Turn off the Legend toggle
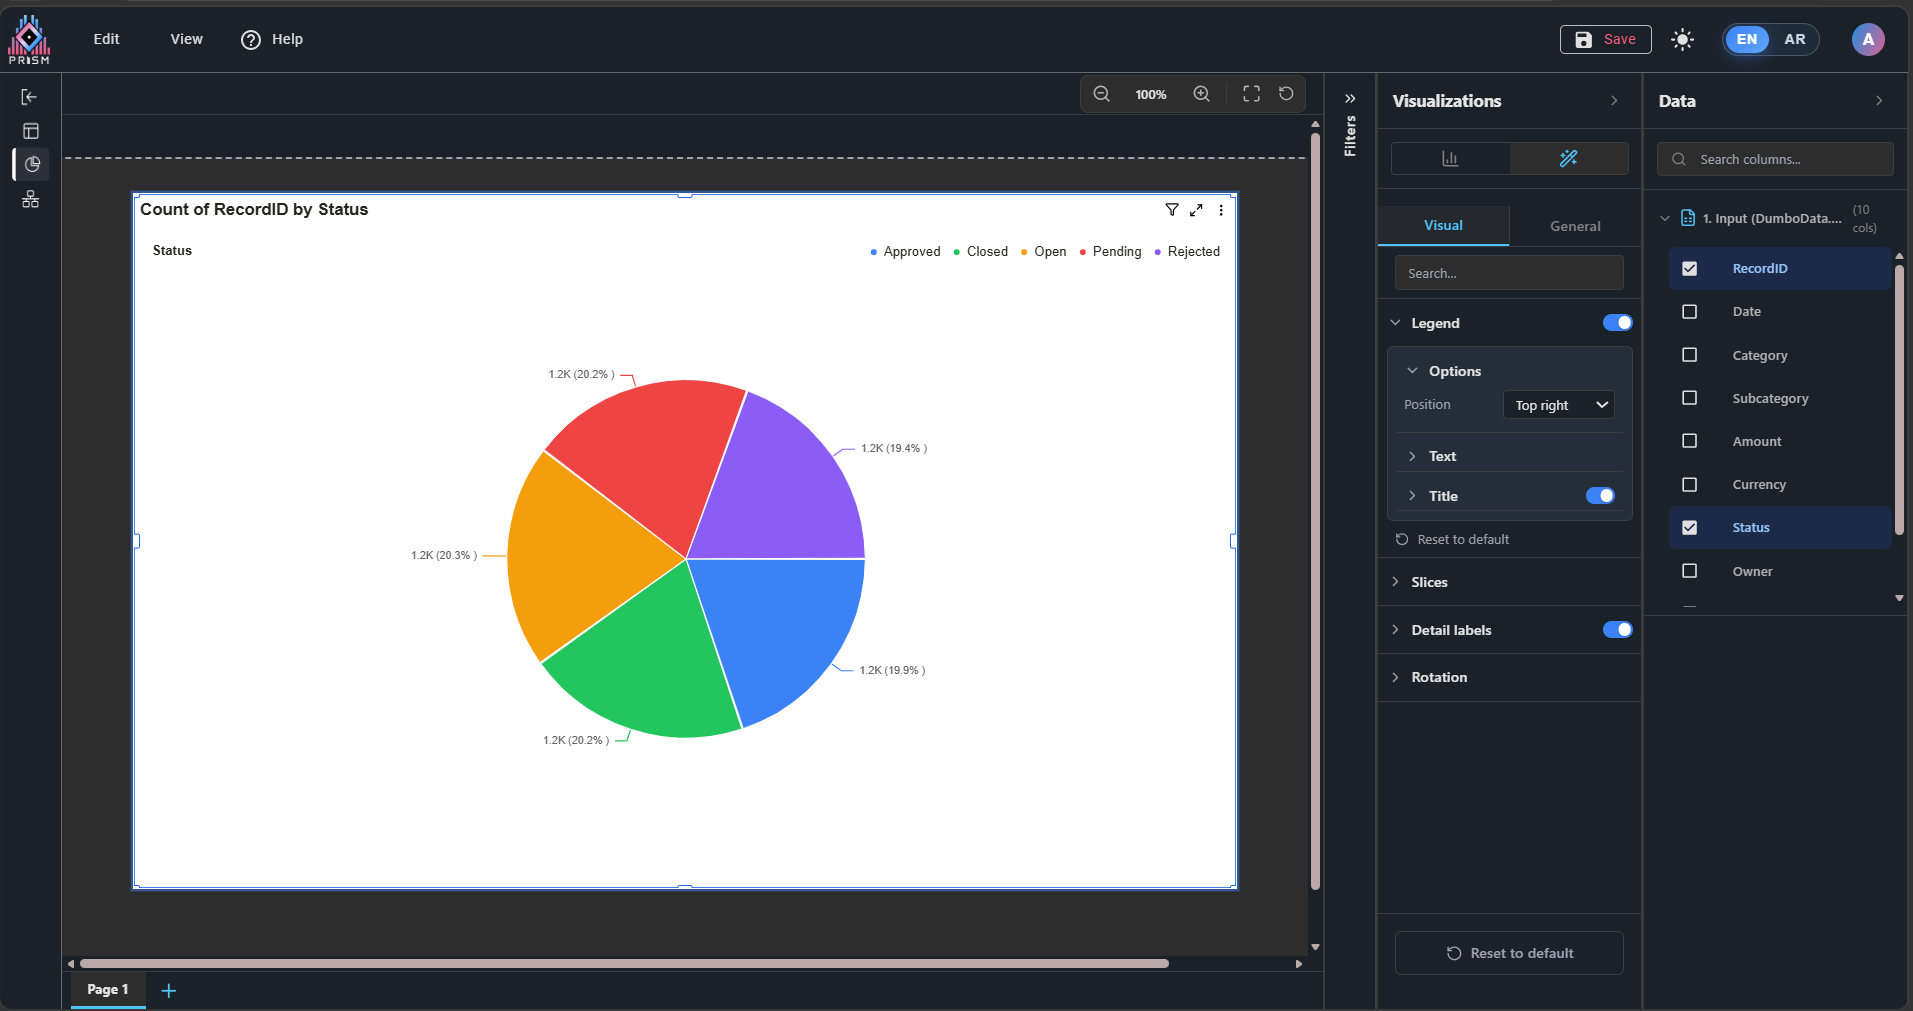Screen dimensions: 1913x1011 (x=1616, y=323)
